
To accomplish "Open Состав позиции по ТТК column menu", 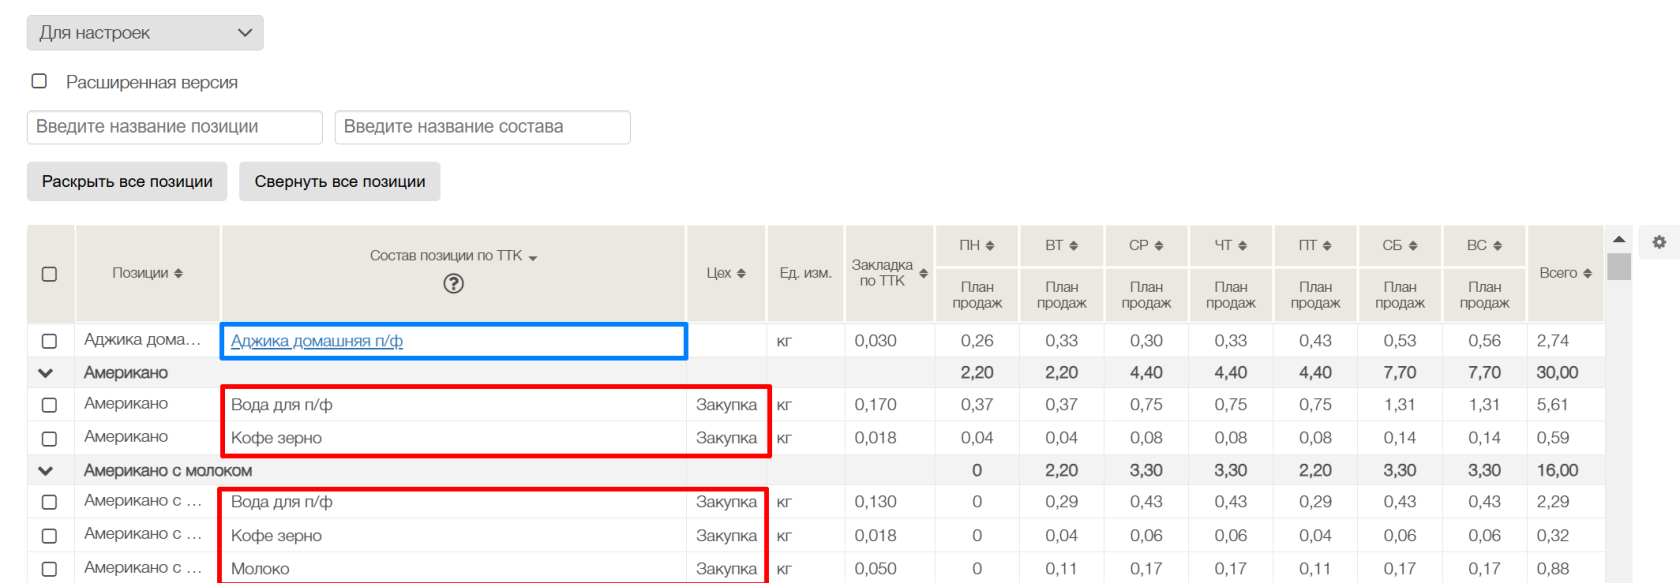I will 533,257.
